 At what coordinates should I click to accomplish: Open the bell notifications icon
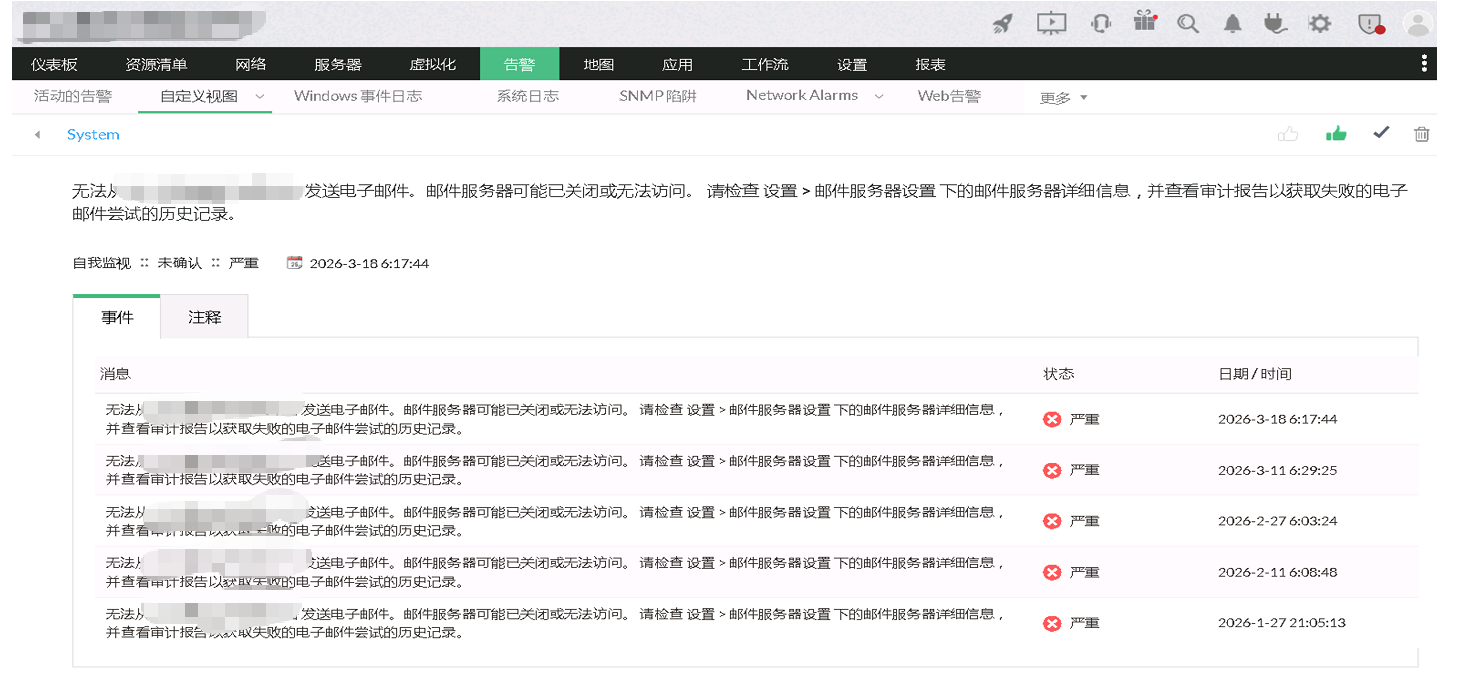pyautogui.click(x=1233, y=24)
